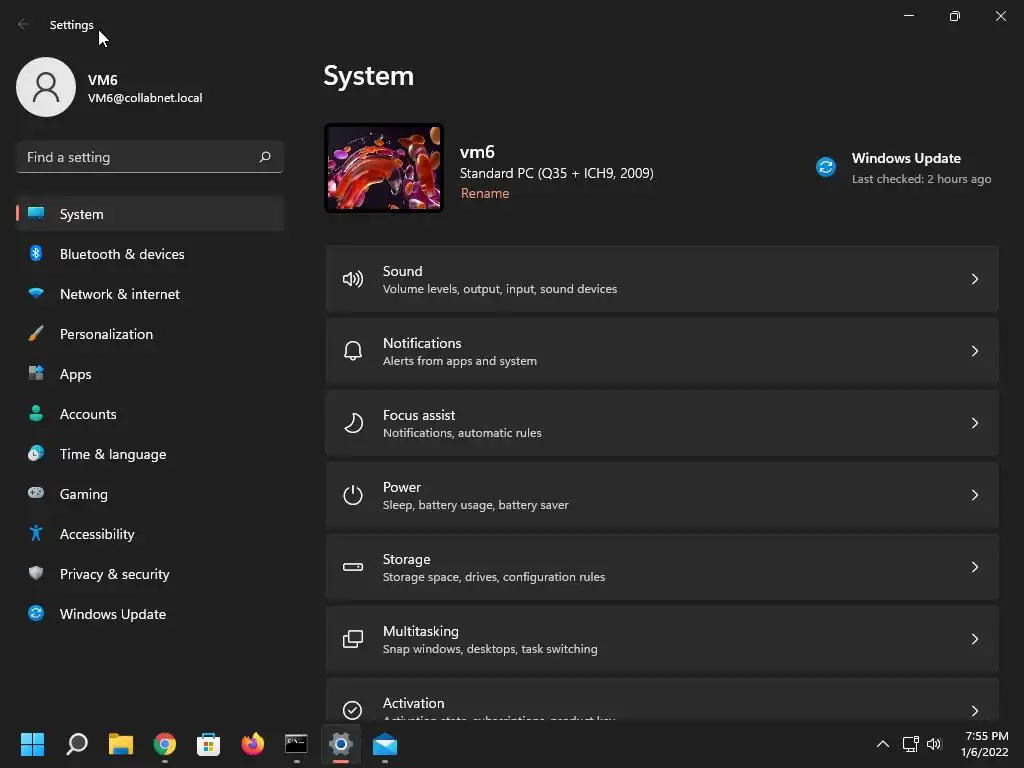Open the Notifications row chevron
This screenshot has width=1024, height=768.
click(974, 351)
